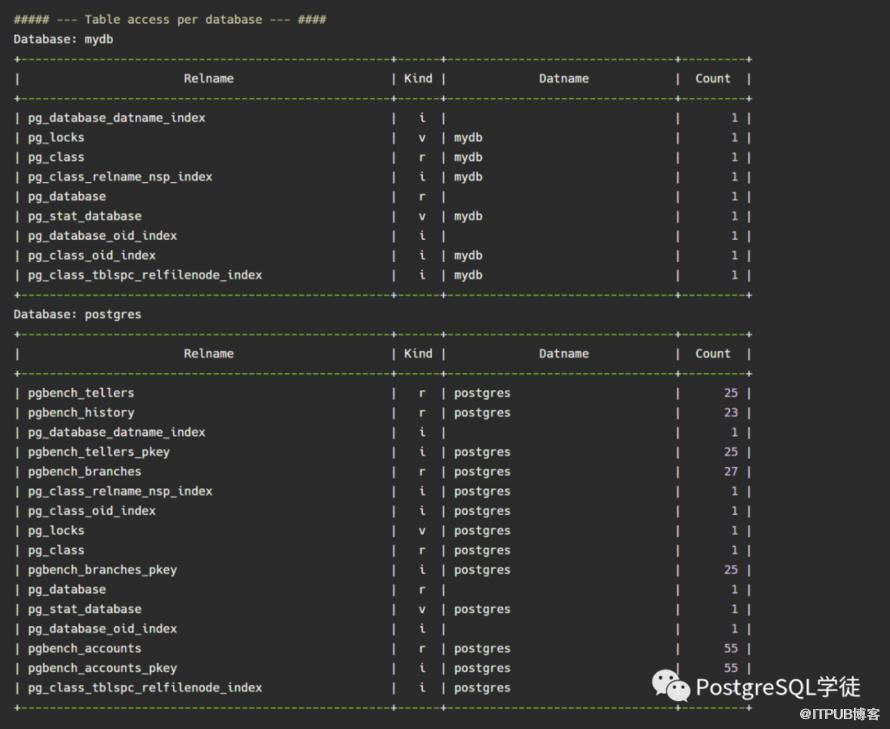Select pg_locks in the postgres table
The width and height of the screenshot is (890, 729).
(56, 530)
